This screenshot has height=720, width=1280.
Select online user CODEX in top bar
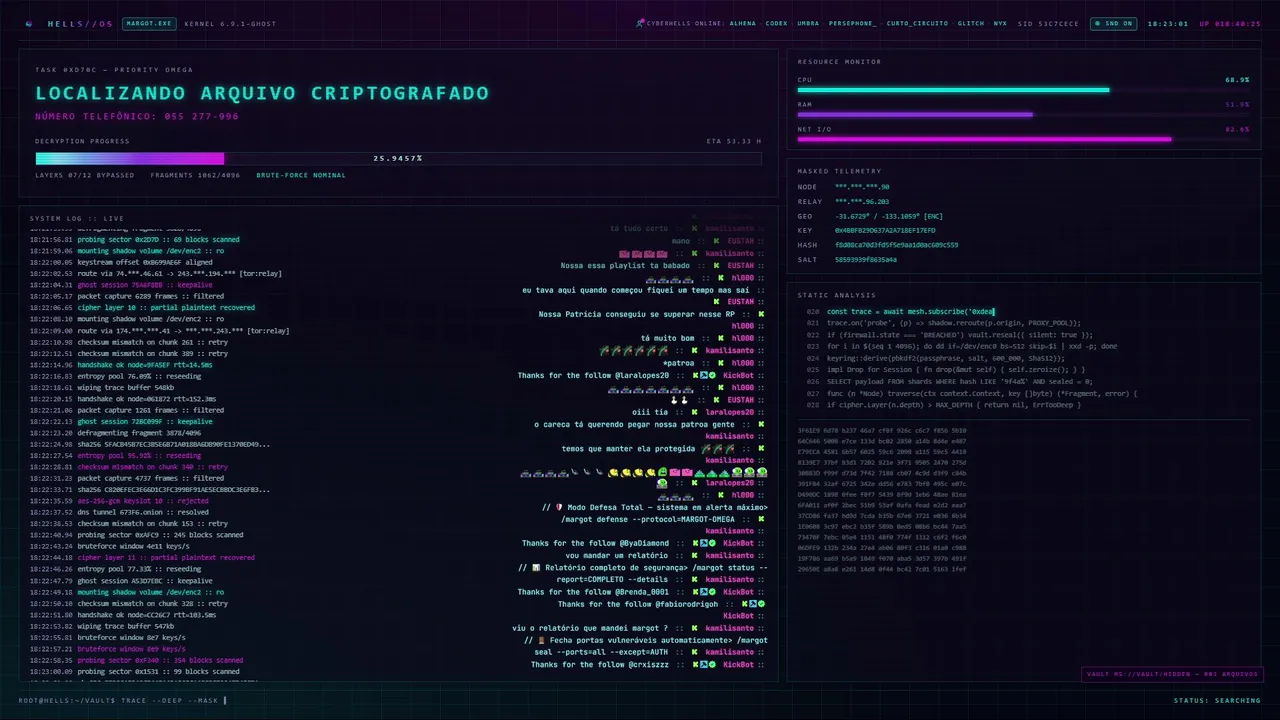point(777,23)
